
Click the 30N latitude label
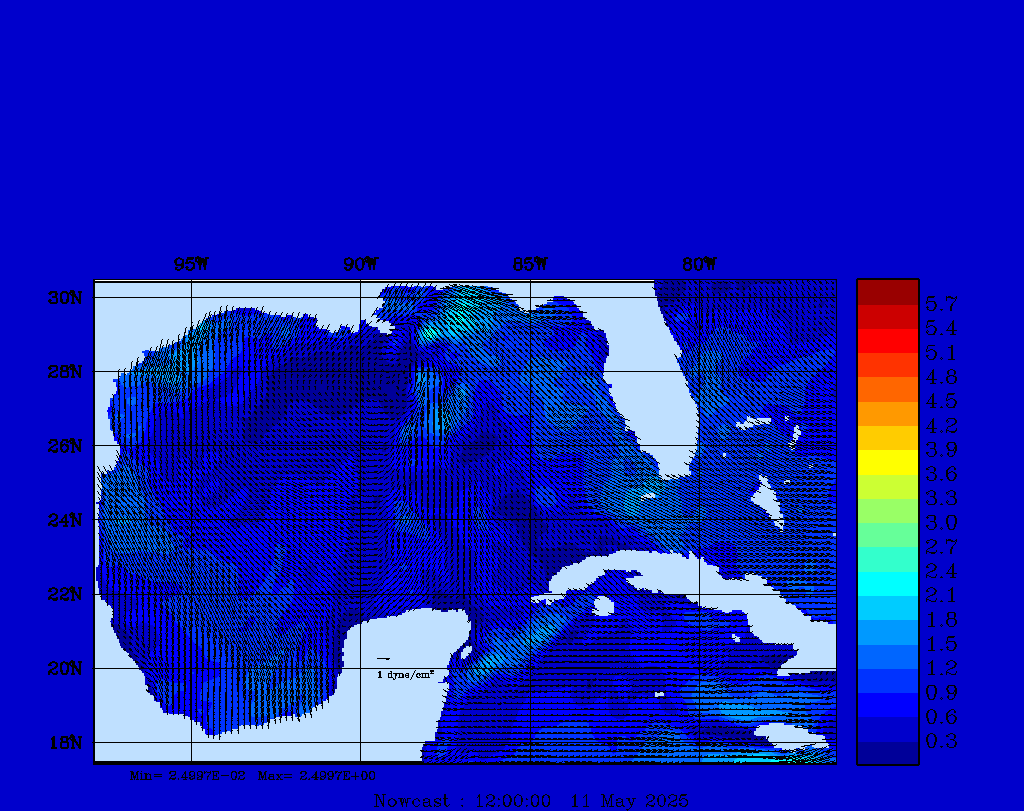point(68,298)
